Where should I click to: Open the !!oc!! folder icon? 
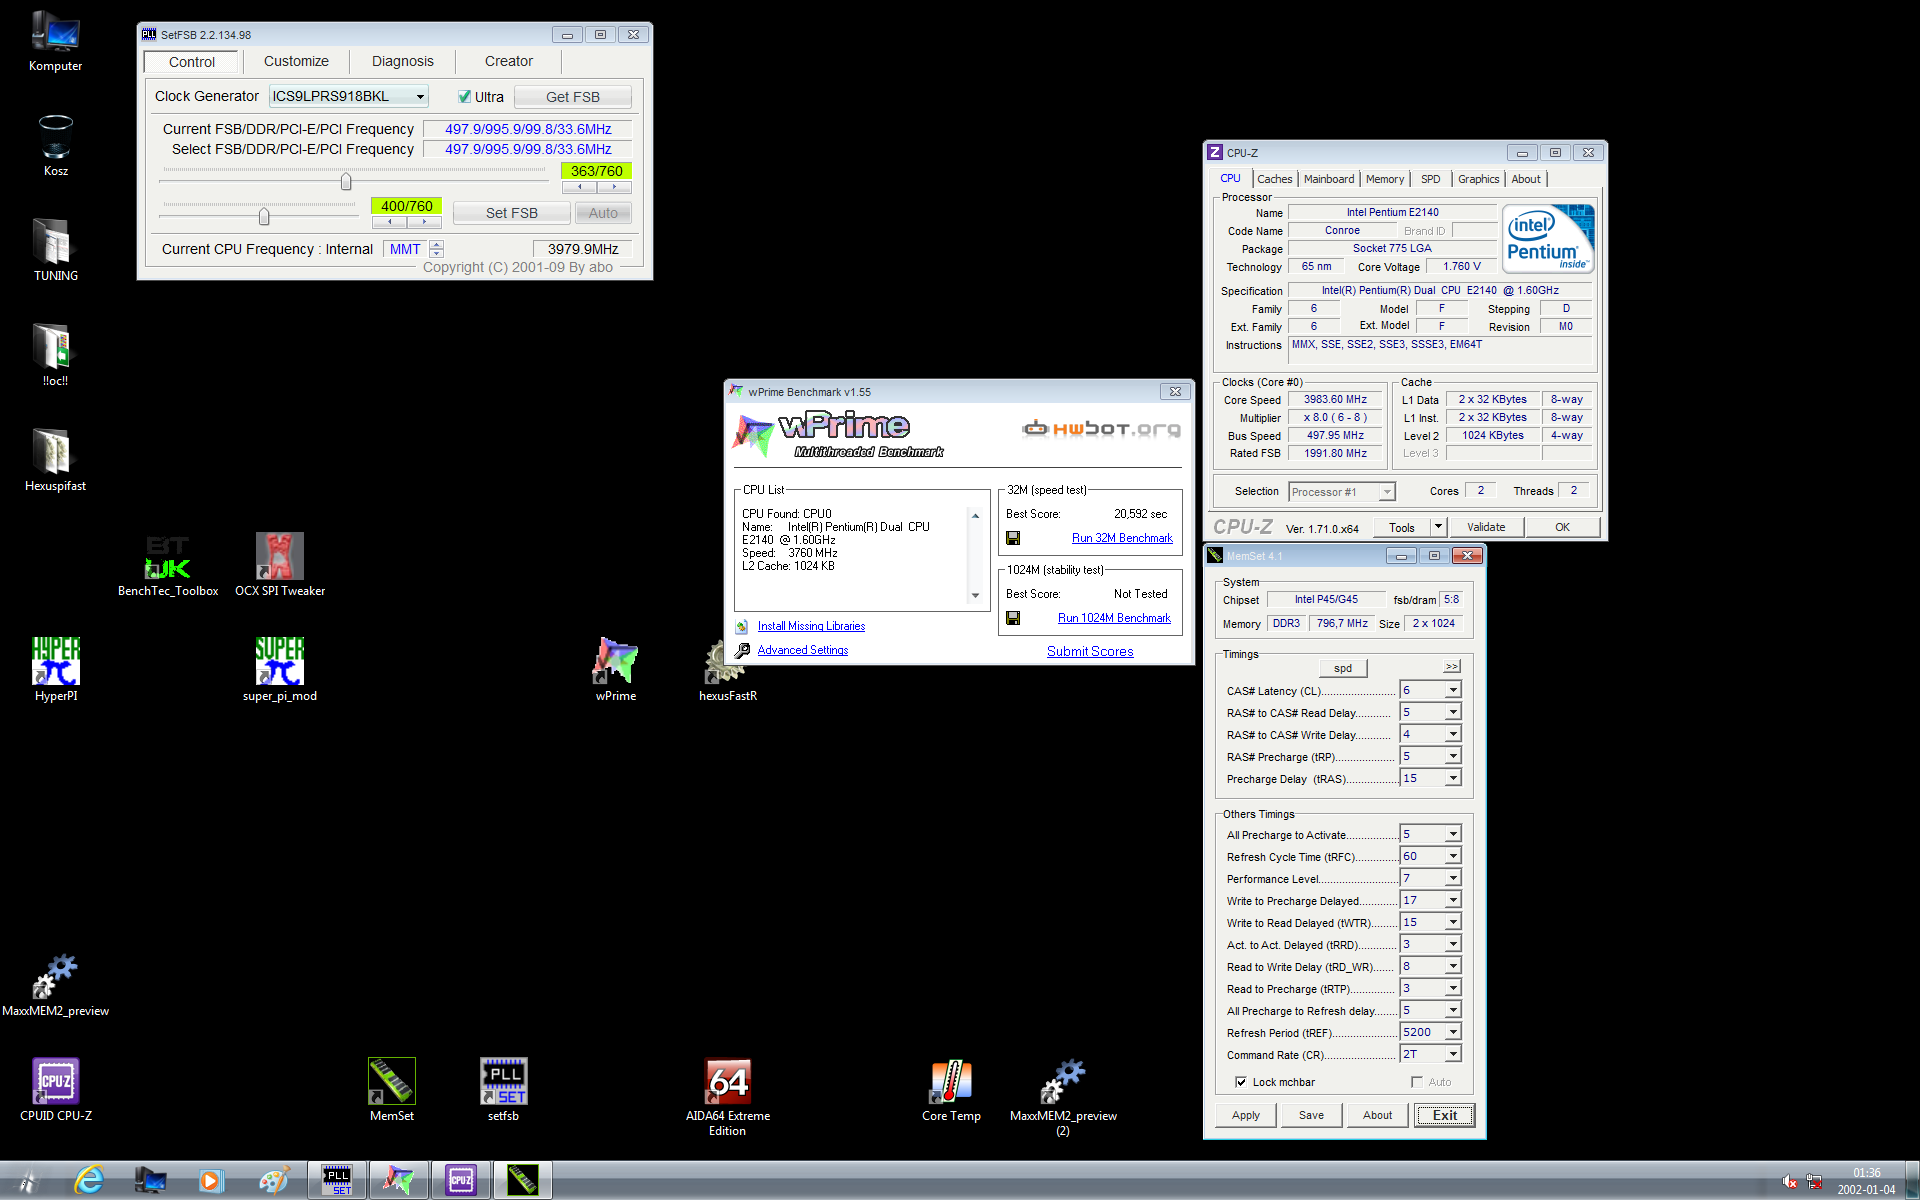coord(55,355)
